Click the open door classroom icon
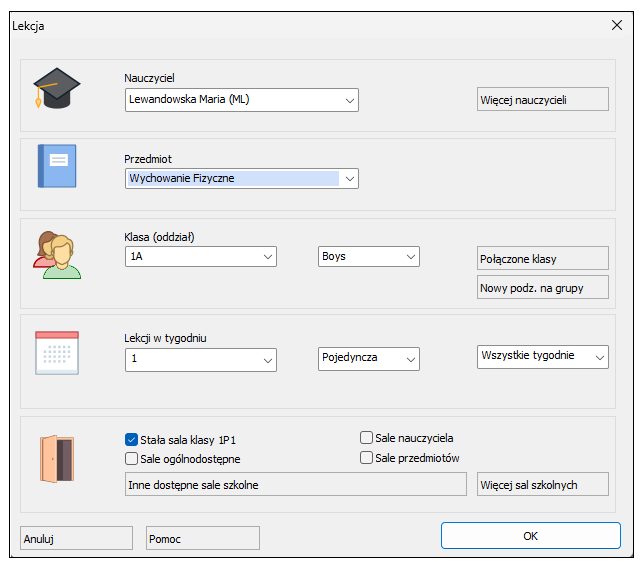Image resolution: width=644 pixels, height=568 pixels. point(57,459)
